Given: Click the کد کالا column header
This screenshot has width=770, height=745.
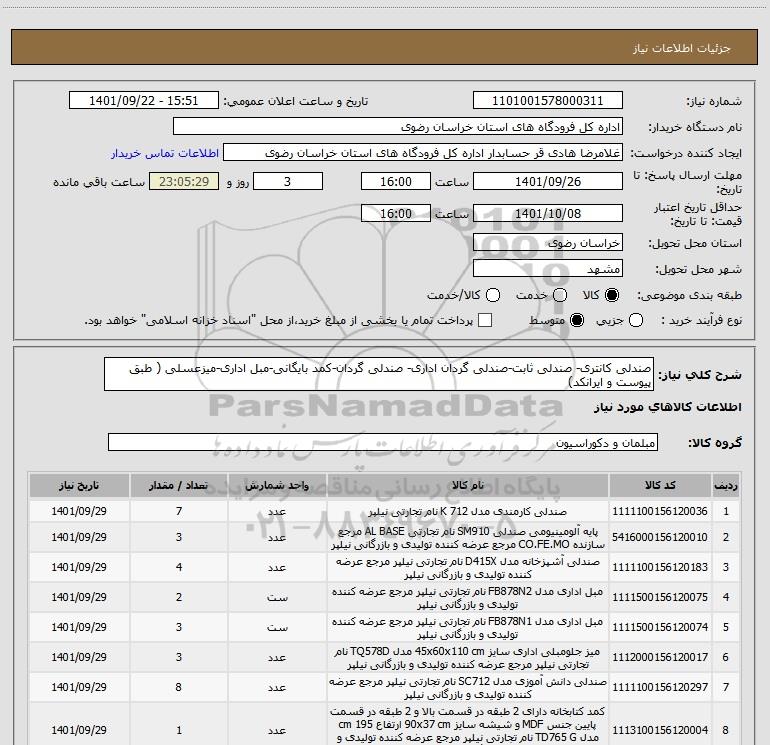Looking at the screenshot, I should tap(660, 485).
